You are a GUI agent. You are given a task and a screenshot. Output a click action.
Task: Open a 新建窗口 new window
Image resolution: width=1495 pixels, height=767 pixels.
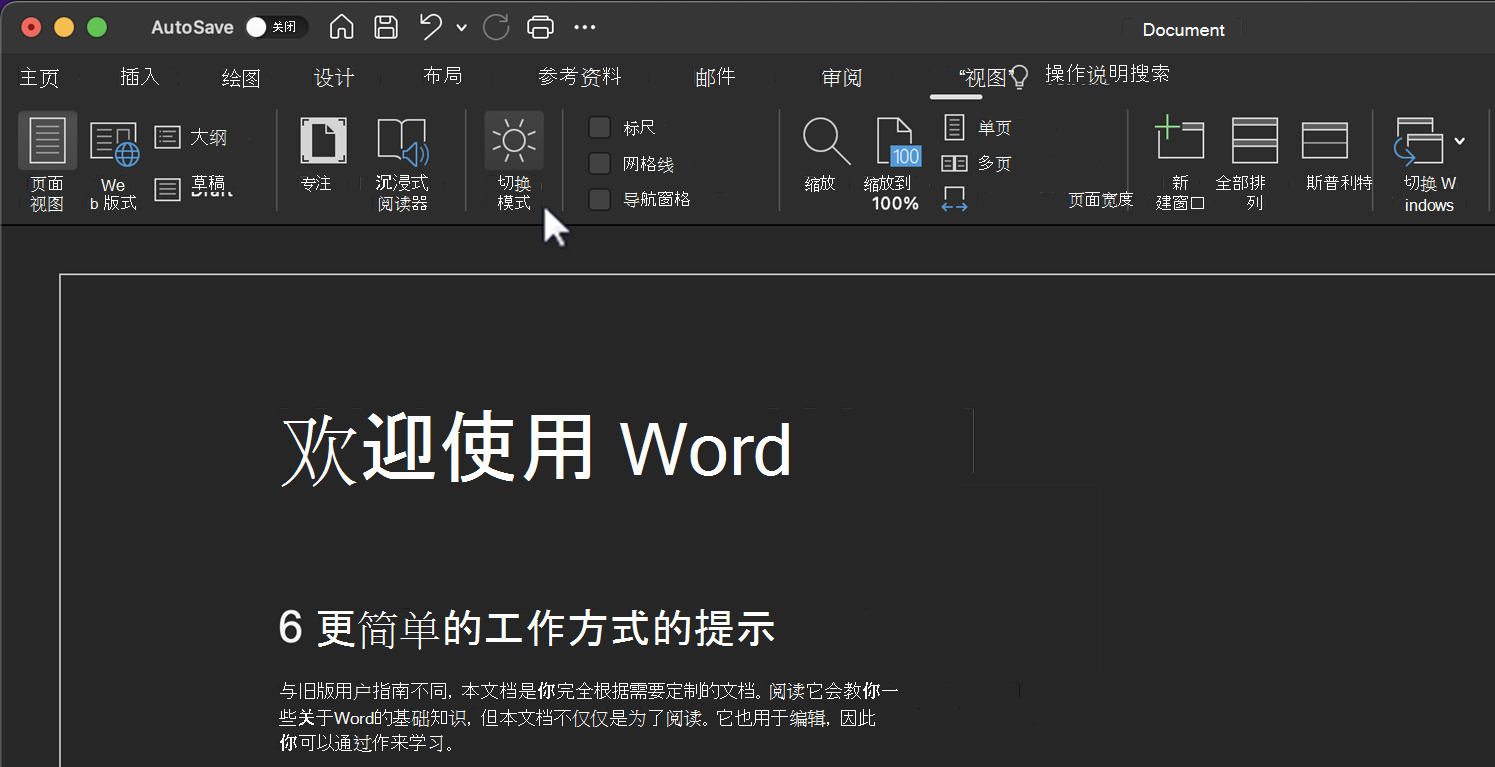[x=1180, y=164]
